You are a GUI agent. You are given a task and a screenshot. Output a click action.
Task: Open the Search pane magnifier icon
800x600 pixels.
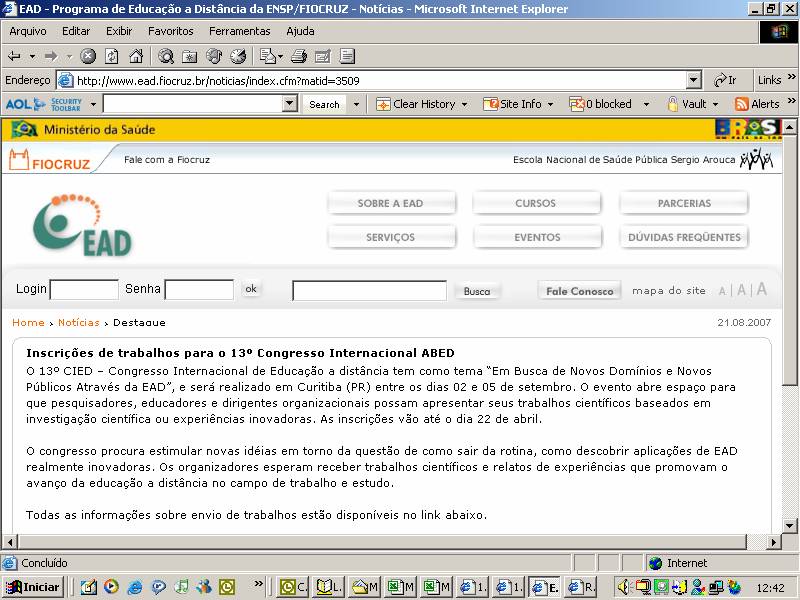(166, 56)
